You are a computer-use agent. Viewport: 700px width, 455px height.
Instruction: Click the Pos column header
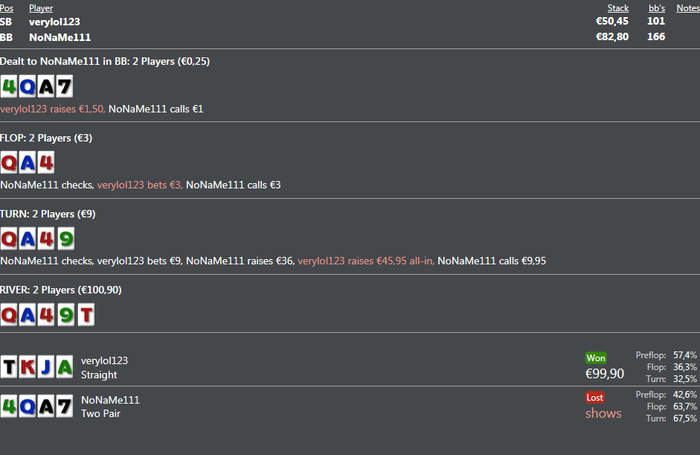coord(7,8)
